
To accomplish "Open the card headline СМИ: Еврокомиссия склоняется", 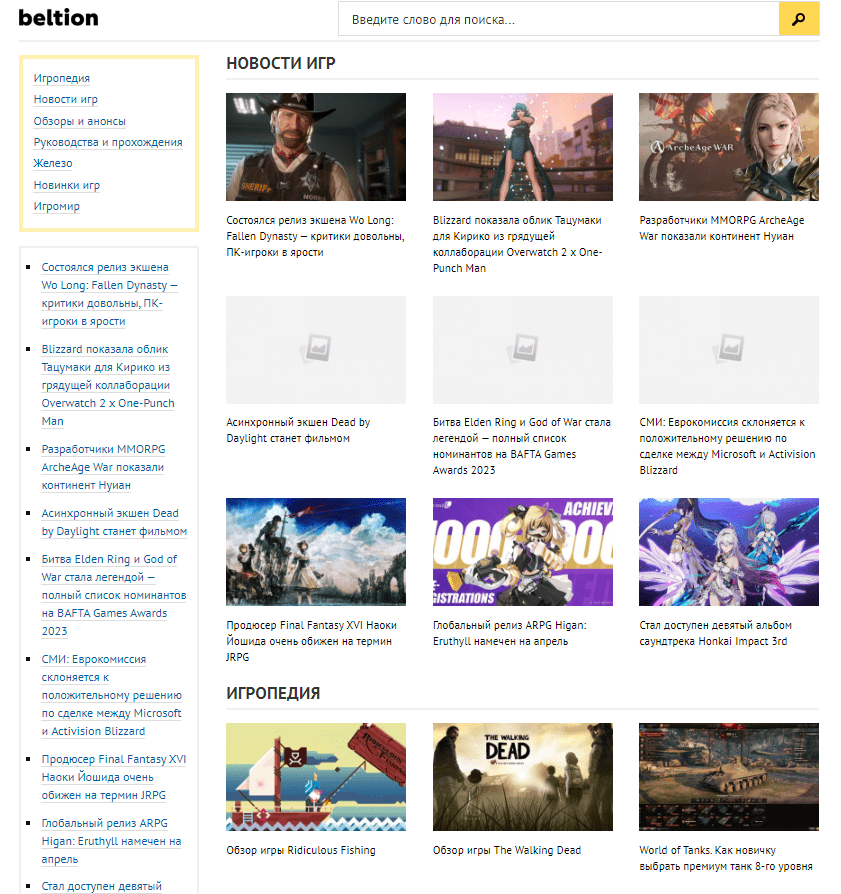I will click(x=728, y=446).
